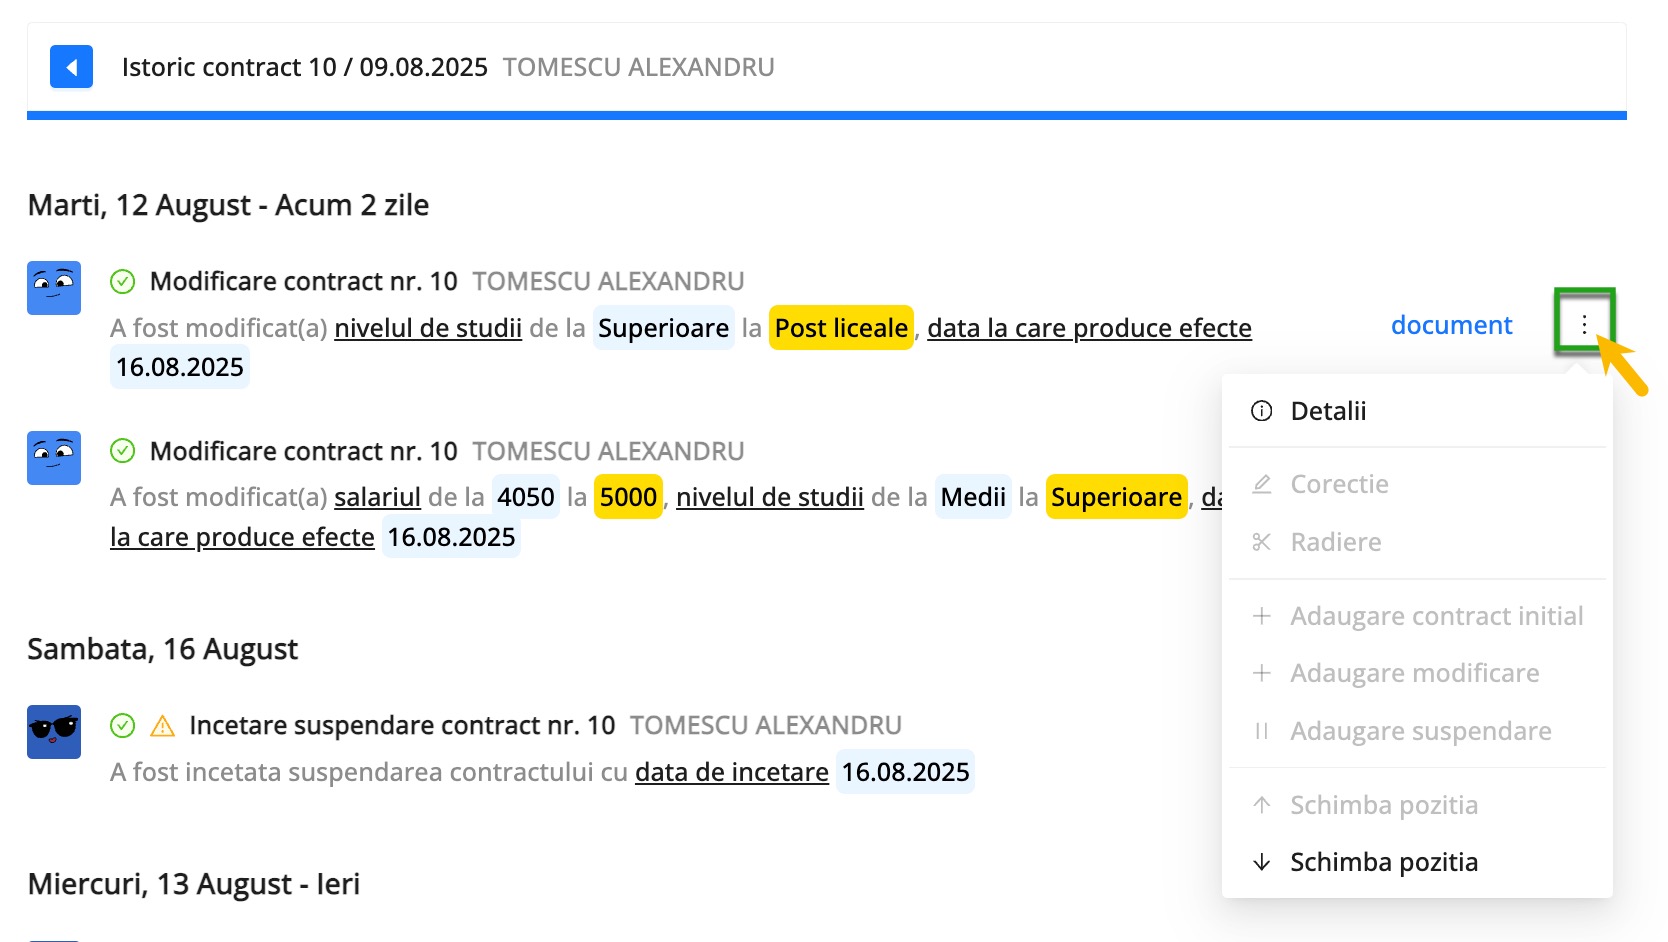Click the 'Post liceale' yellow value tag
The height and width of the screenshot is (942, 1668).
841,328
